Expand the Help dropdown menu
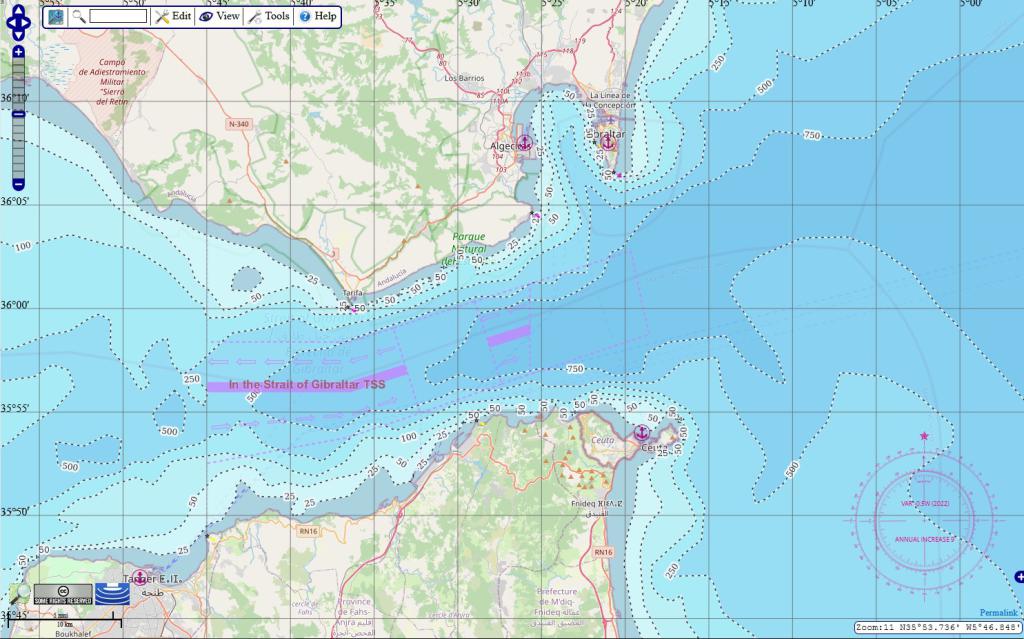 (318, 17)
